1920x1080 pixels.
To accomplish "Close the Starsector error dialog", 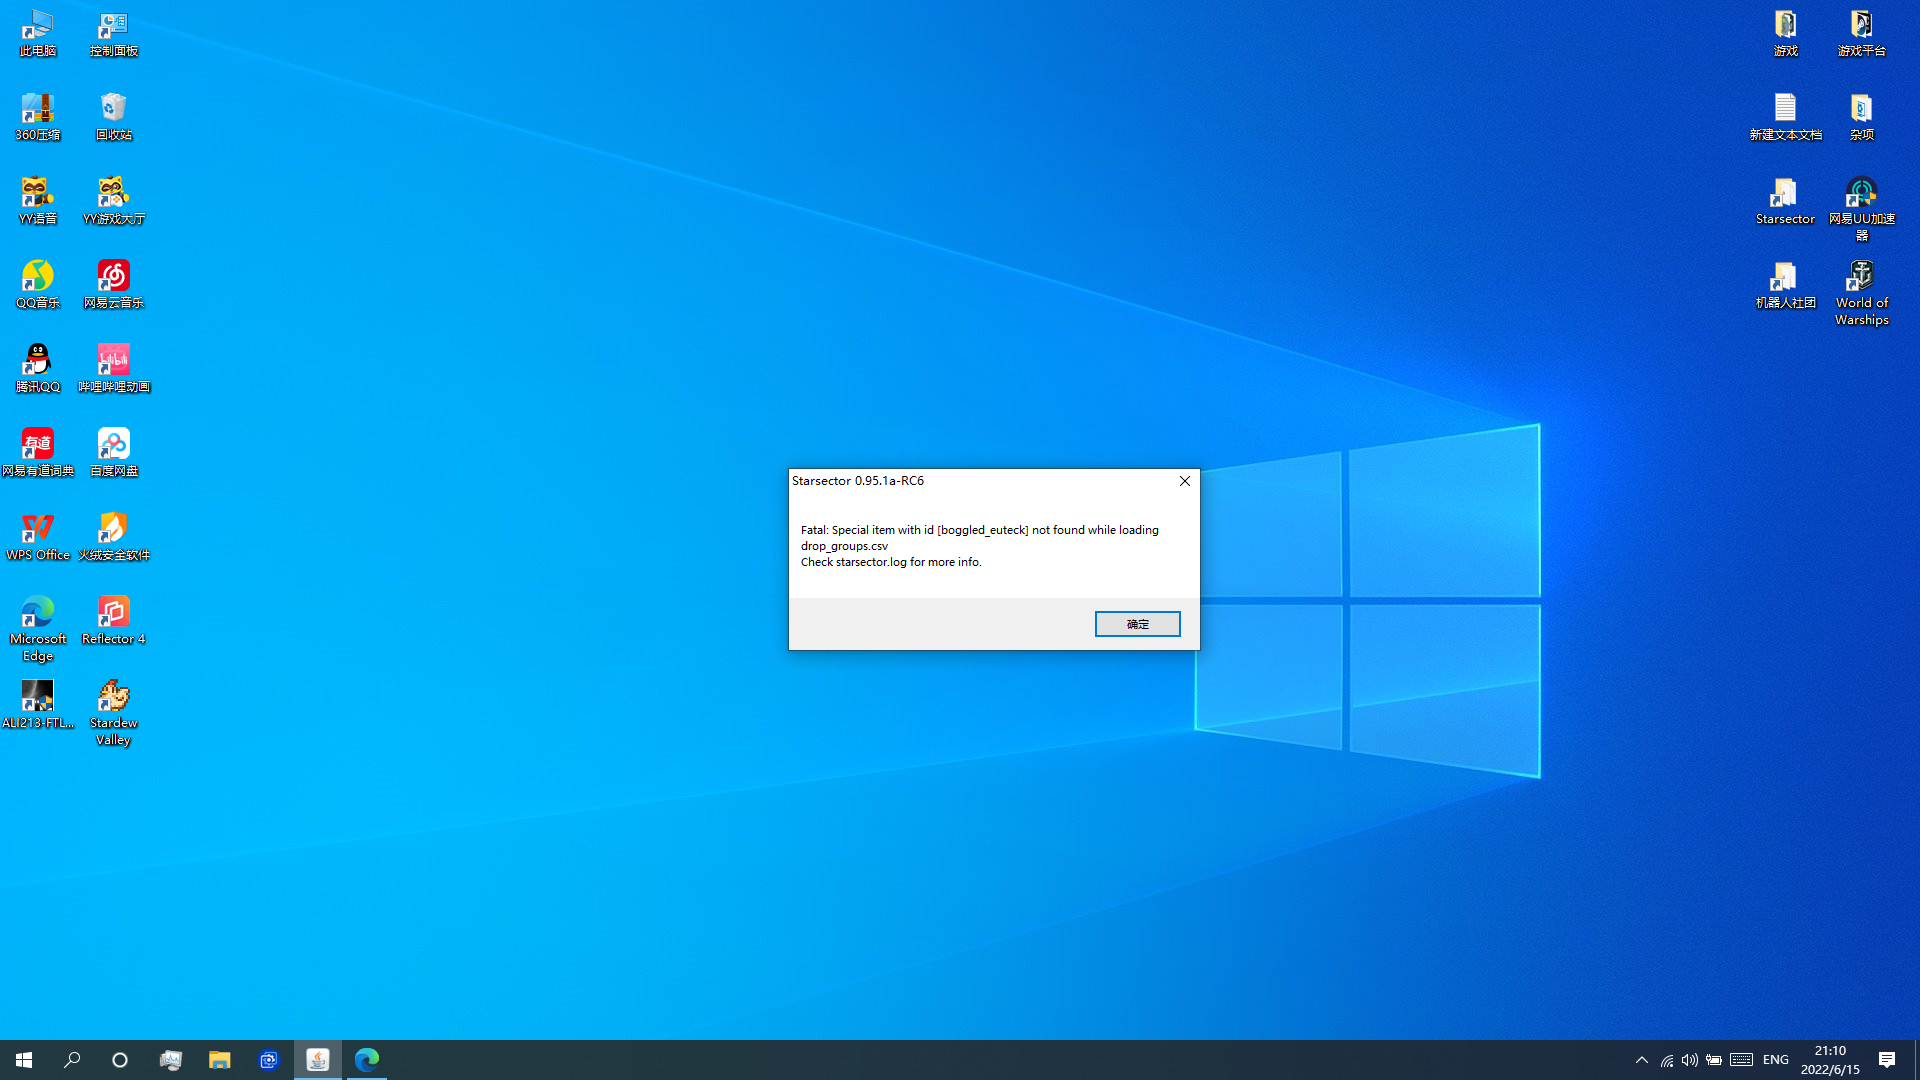I will 1185,481.
